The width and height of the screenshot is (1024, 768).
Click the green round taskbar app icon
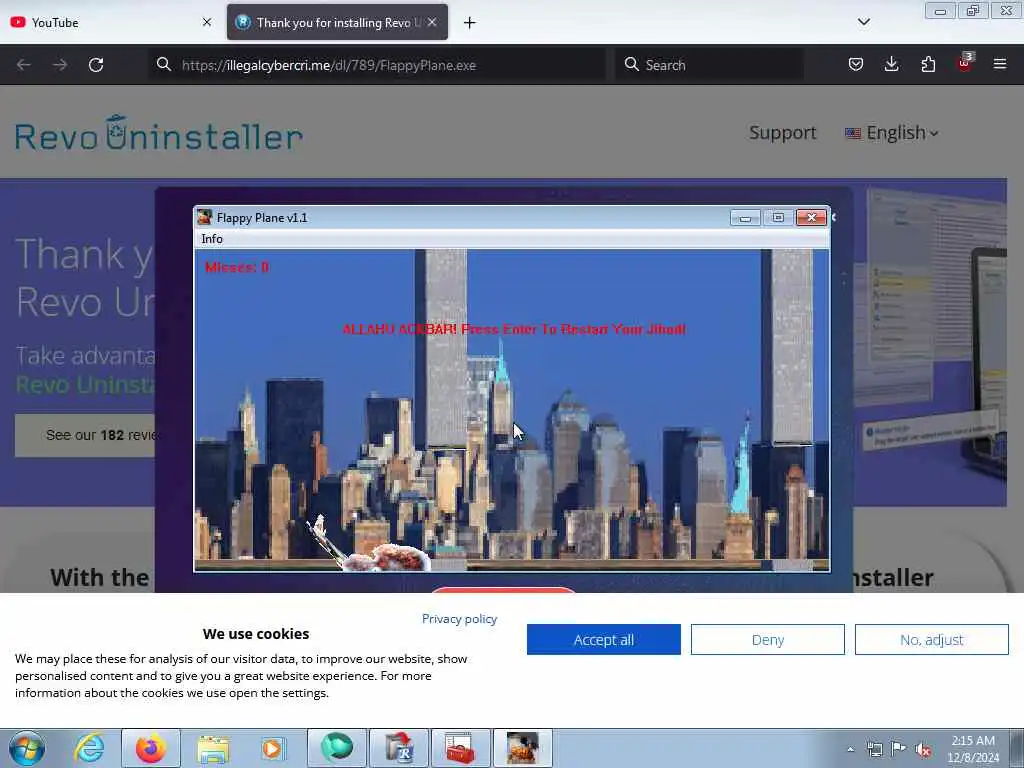tap(337, 748)
